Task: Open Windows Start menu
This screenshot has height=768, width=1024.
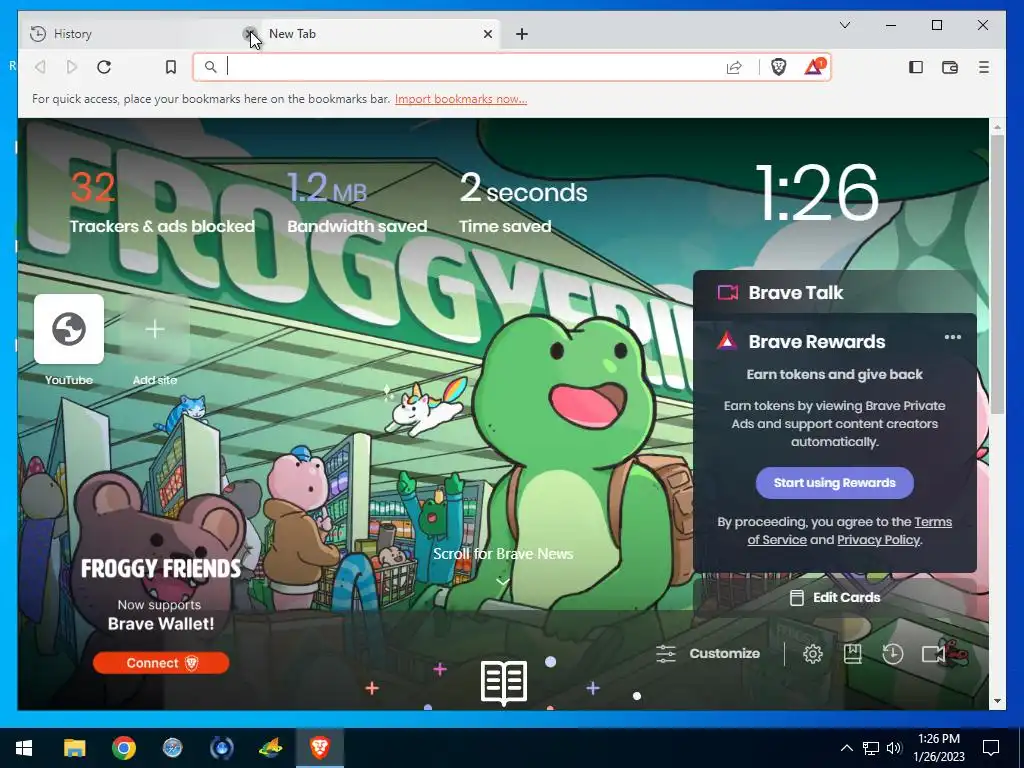Action: pyautogui.click(x=24, y=748)
